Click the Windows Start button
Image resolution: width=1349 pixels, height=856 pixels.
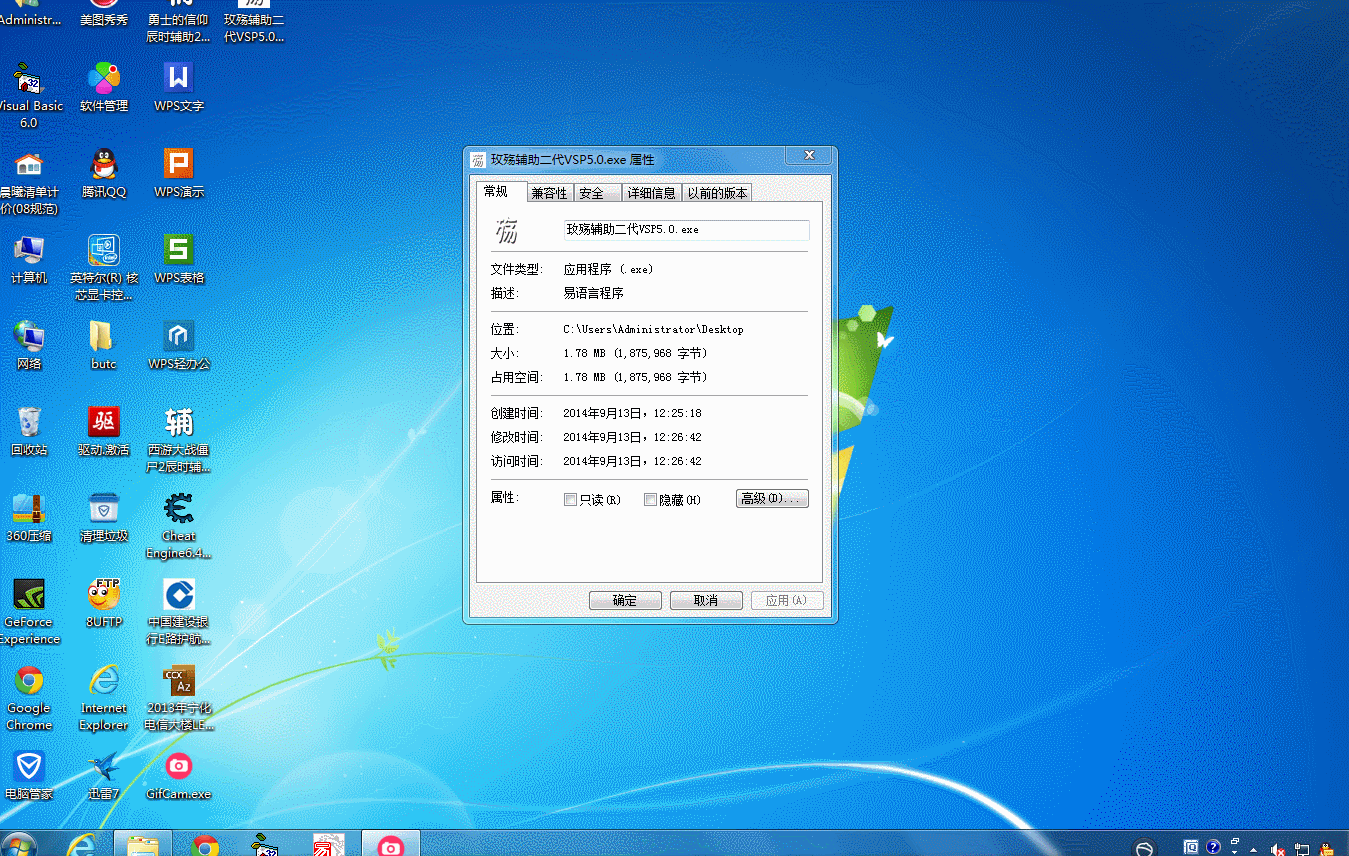click(x=19, y=846)
